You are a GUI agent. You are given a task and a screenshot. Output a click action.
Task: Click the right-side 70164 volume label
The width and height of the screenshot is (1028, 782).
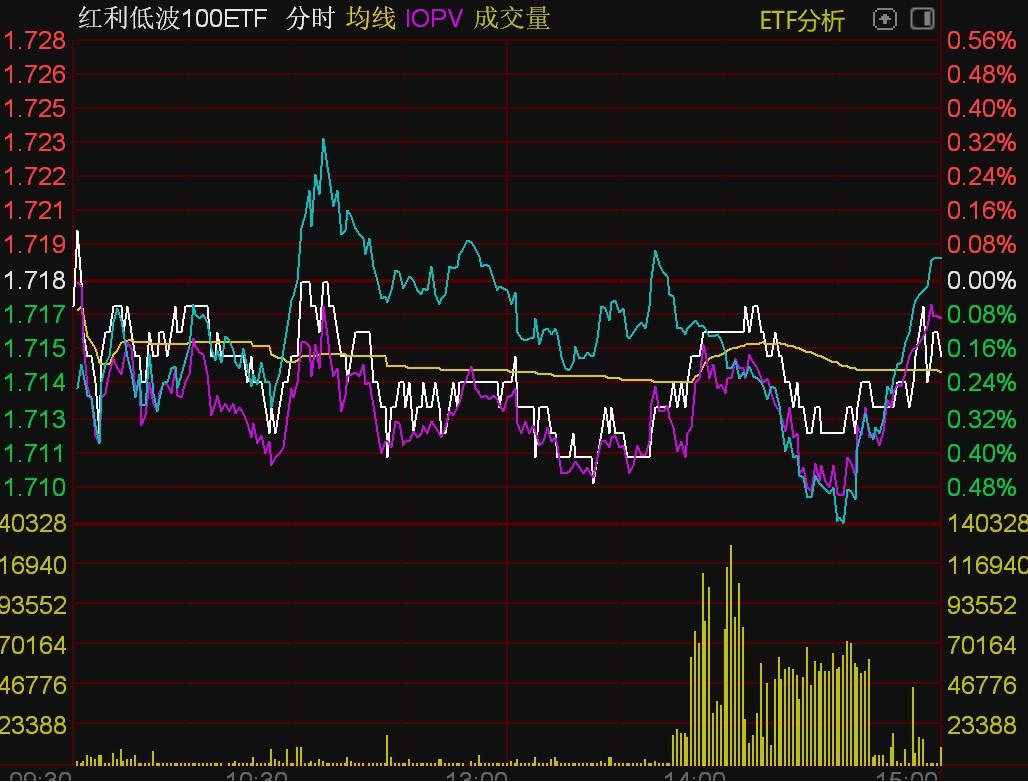tap(981, 645)
